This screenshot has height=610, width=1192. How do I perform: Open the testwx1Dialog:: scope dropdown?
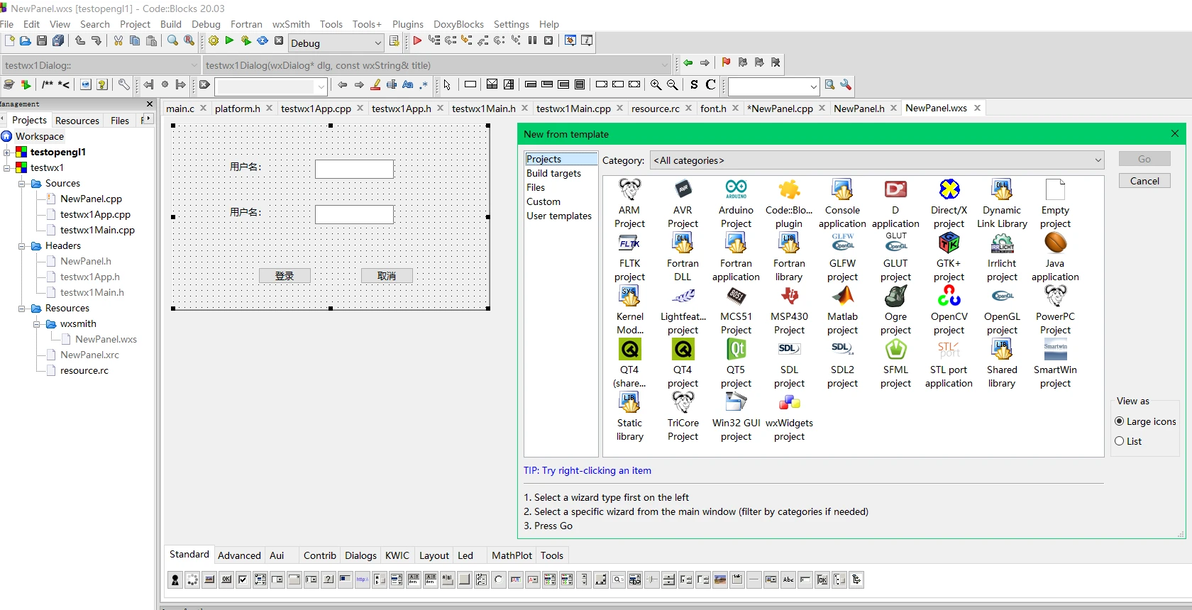tap(100, 65)
